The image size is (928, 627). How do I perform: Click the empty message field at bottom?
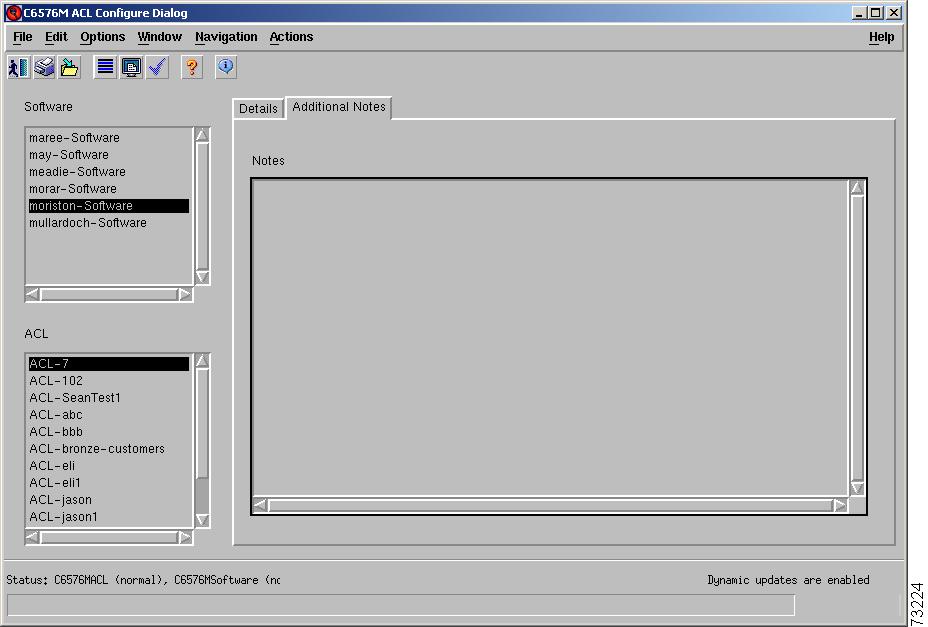pos(401,606)
